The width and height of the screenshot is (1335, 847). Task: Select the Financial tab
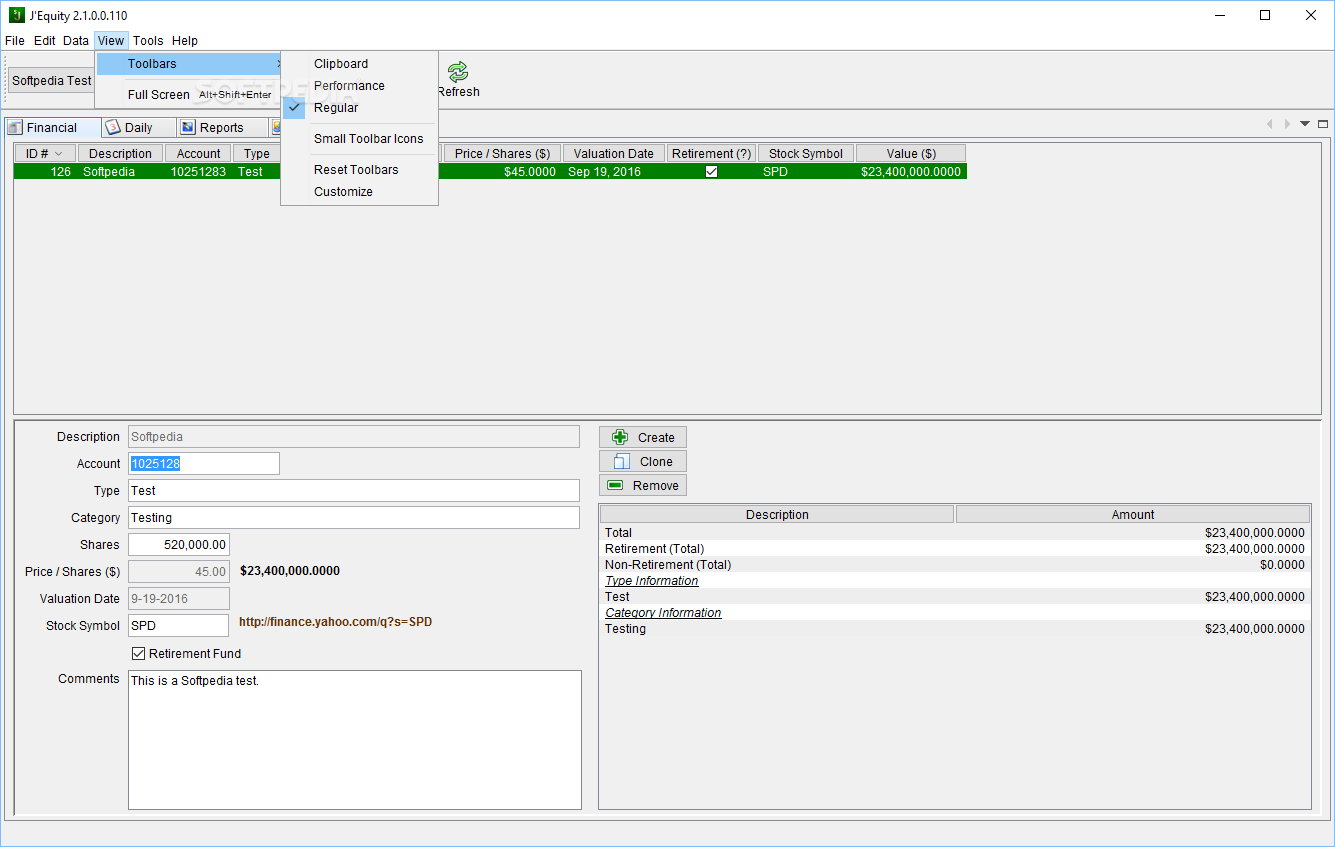point(52,127)
